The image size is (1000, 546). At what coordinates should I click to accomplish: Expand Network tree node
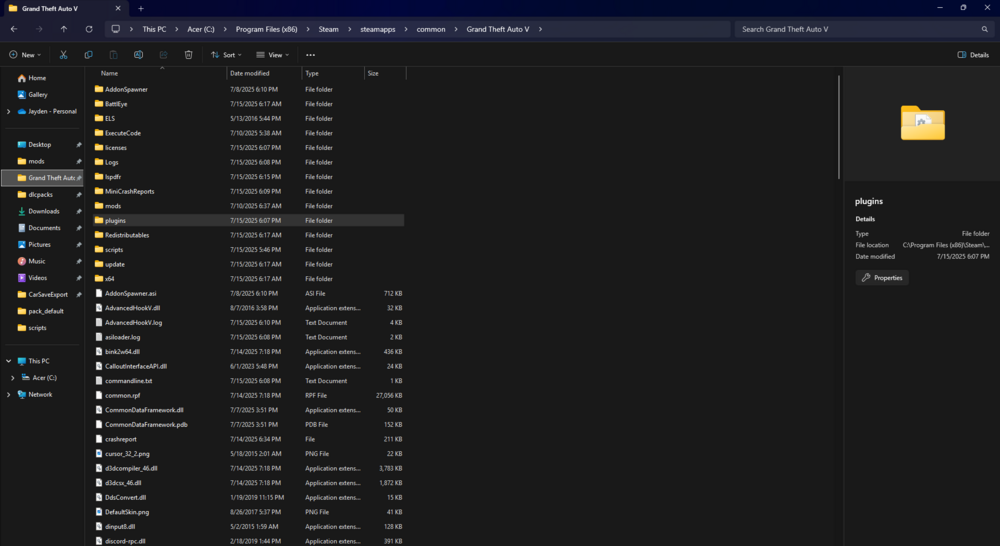[x=8, y=395]
